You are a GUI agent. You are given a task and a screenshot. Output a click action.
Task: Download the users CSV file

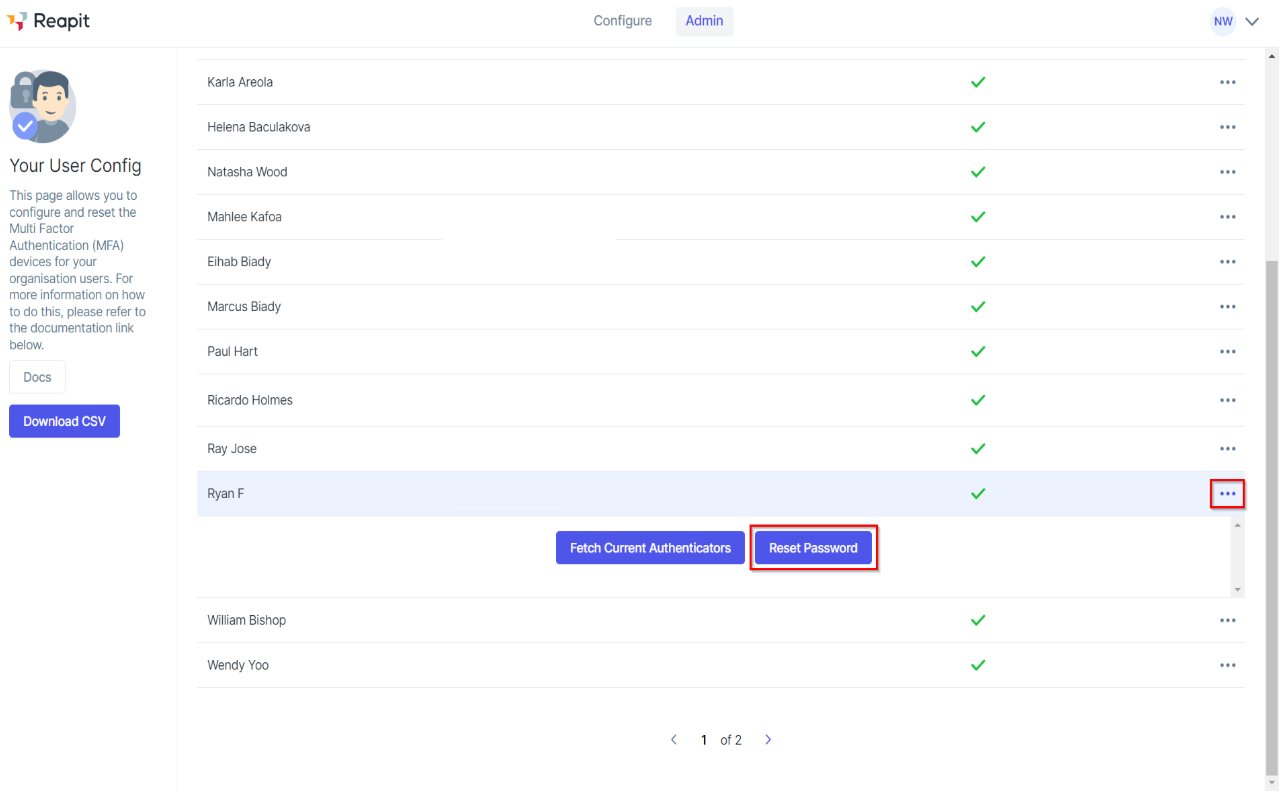pyautogui.click(x=64, y=421)
